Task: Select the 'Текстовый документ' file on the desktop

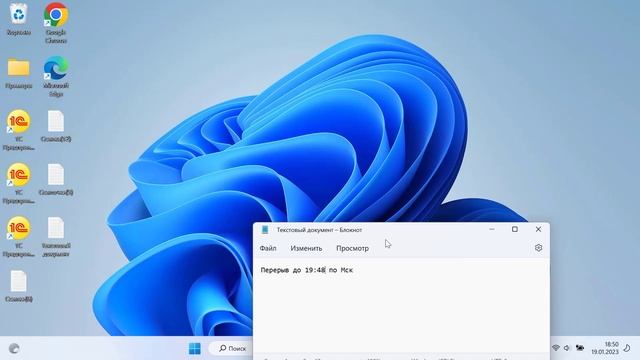Action: 56,237
